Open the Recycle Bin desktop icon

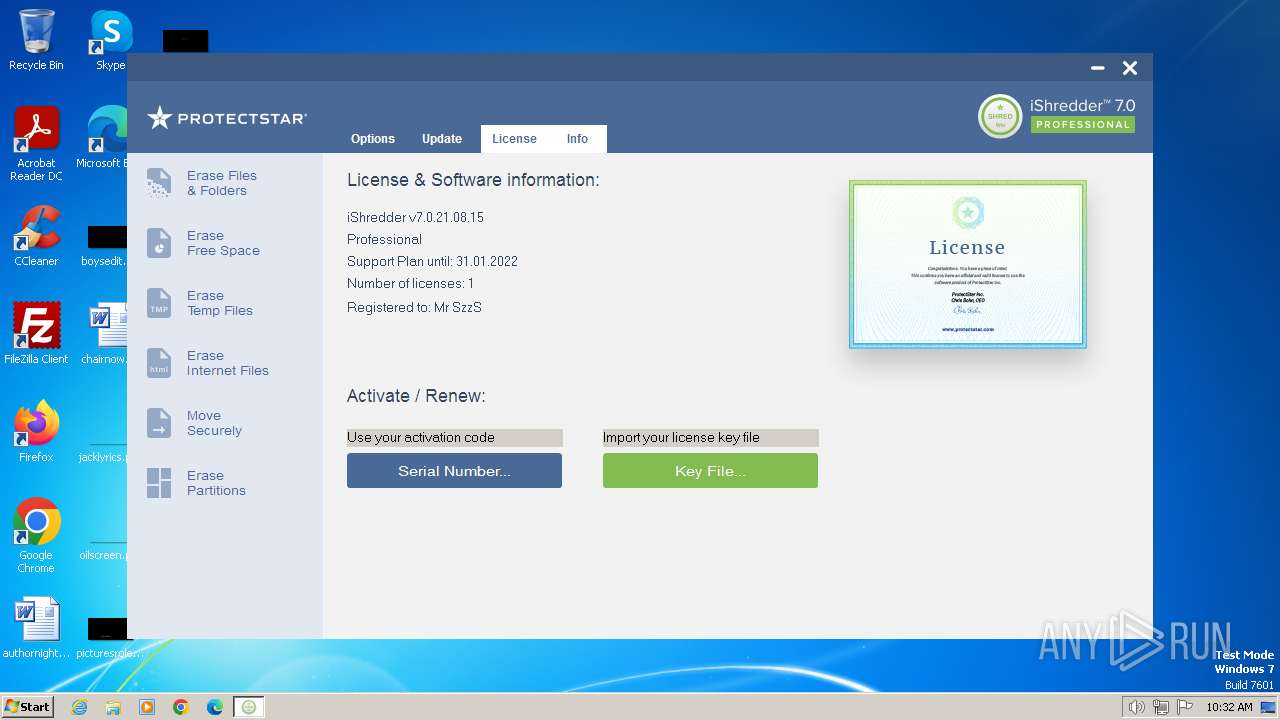[x=36, y=40]
